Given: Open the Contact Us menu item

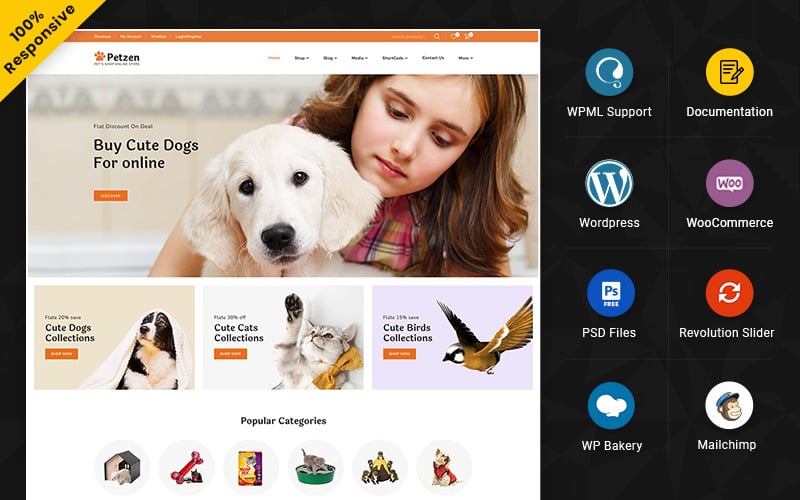Looking at the screenshot, I should tap(433, 58).
